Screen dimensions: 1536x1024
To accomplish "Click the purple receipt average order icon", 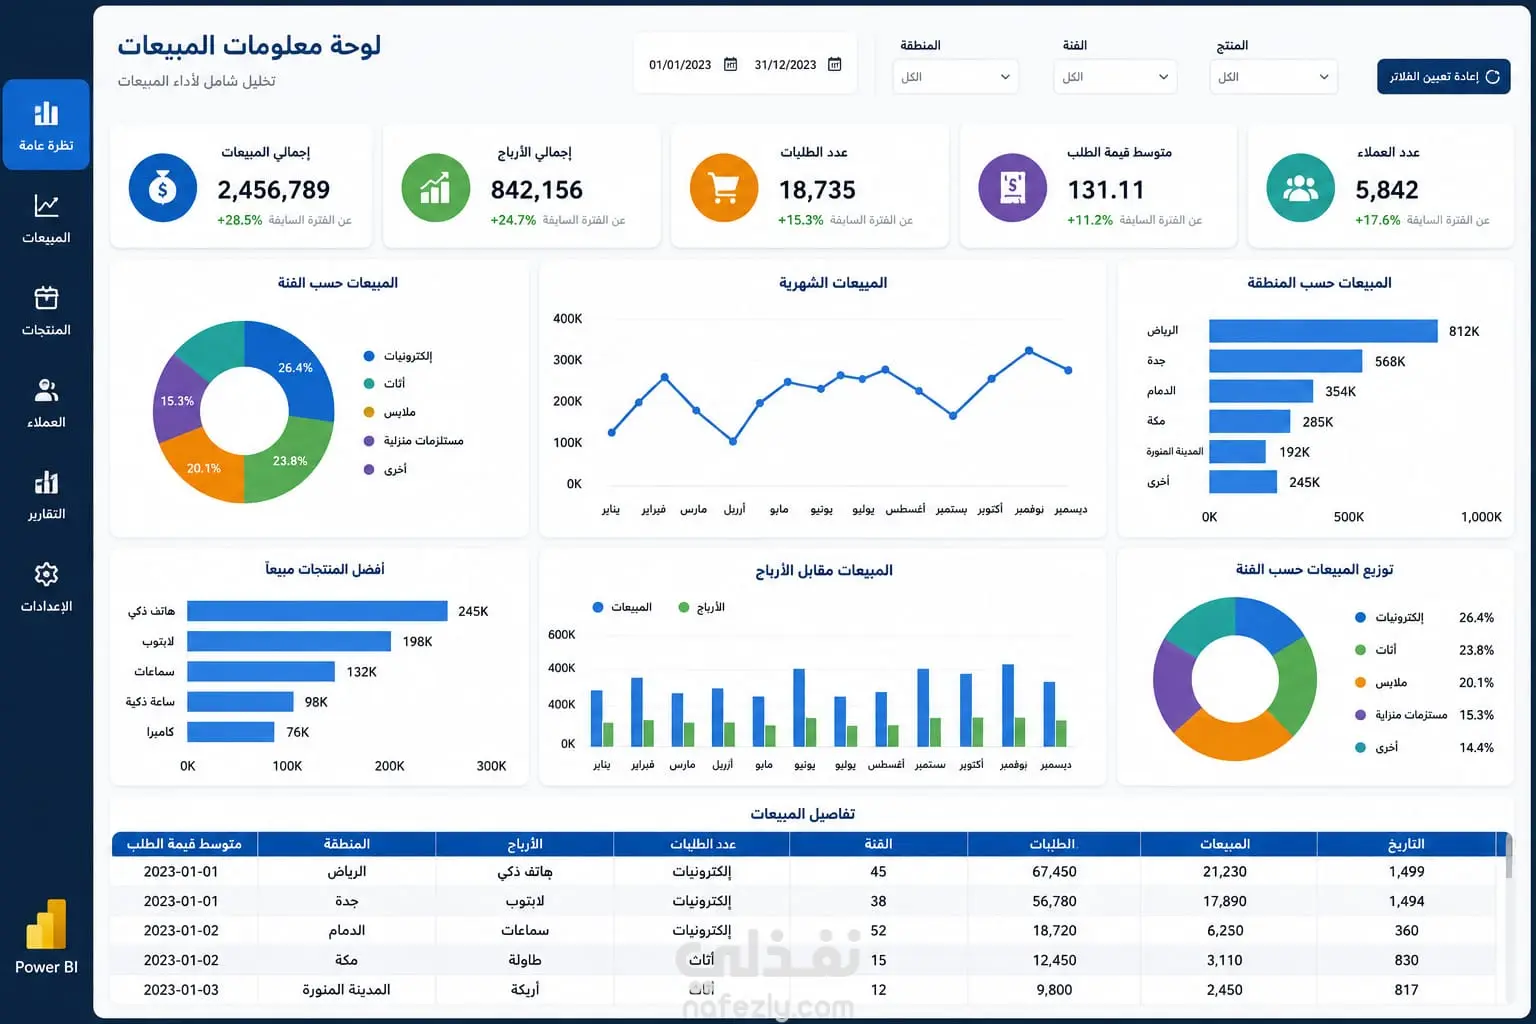I will [1012, 188].
